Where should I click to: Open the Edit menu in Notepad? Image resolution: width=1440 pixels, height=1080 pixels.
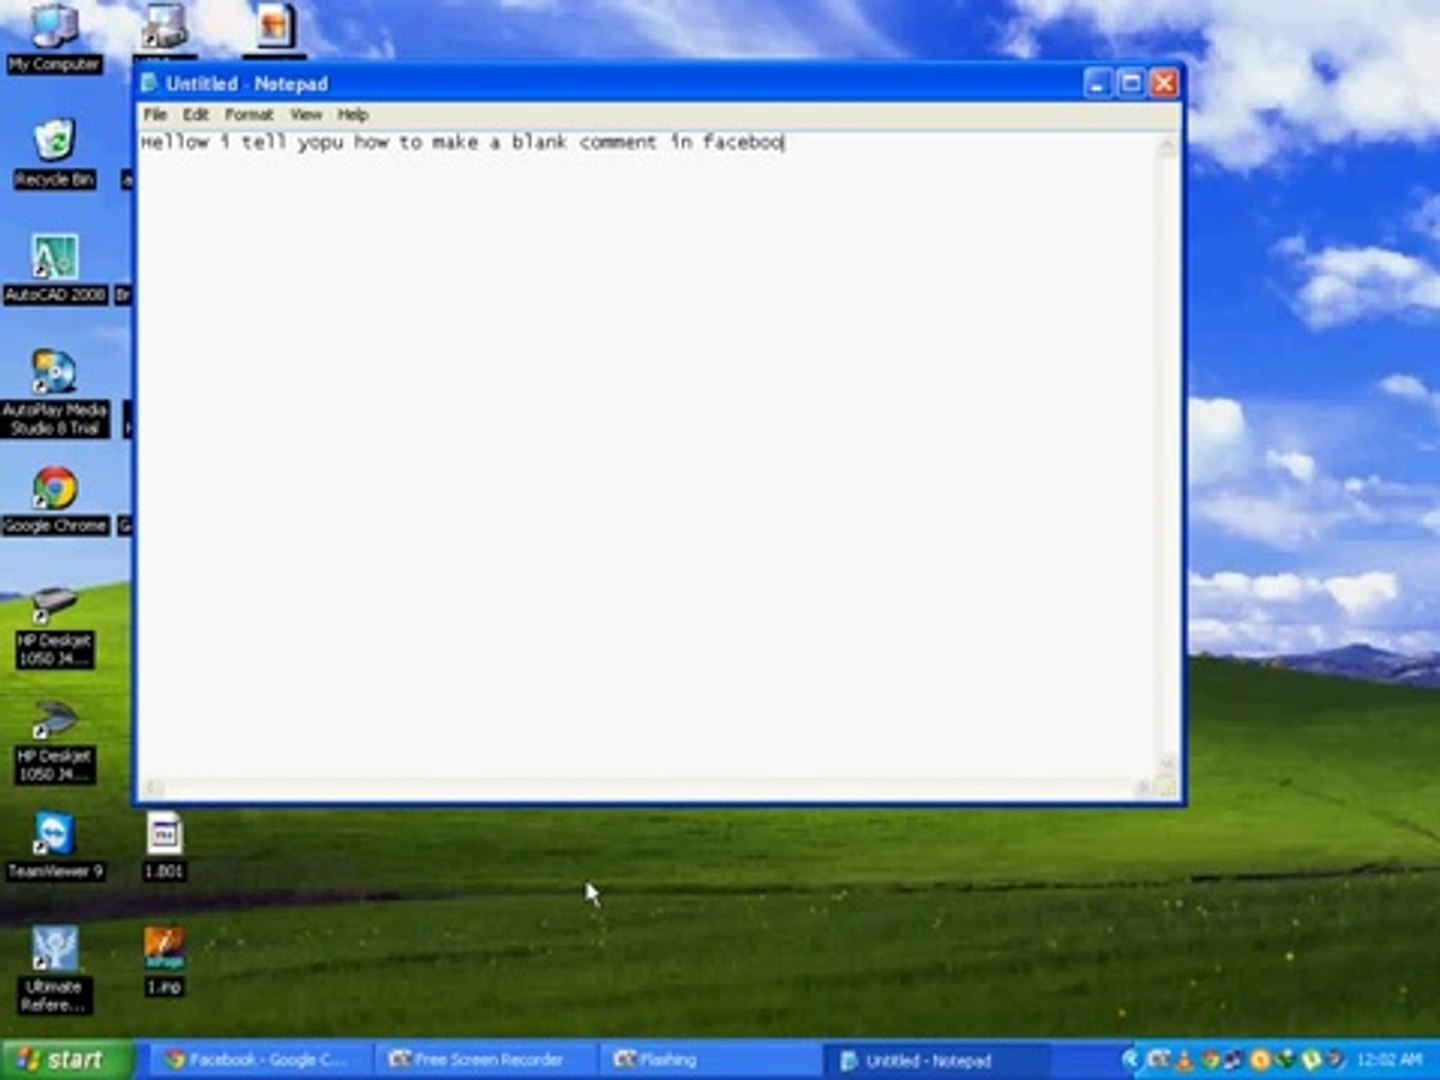click(x=196, y=115)
